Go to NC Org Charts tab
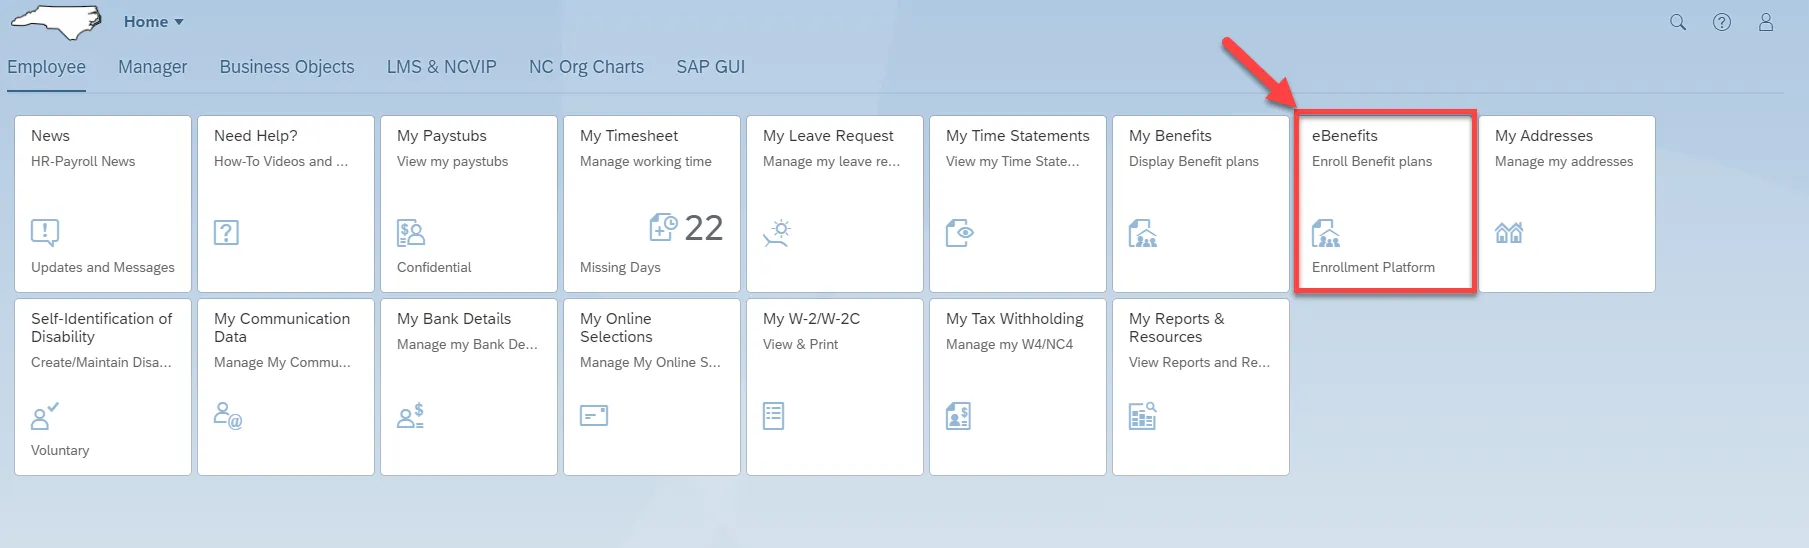Image resolution: width=1809 pixels, height=548 pixels. (x=586, y=67)
